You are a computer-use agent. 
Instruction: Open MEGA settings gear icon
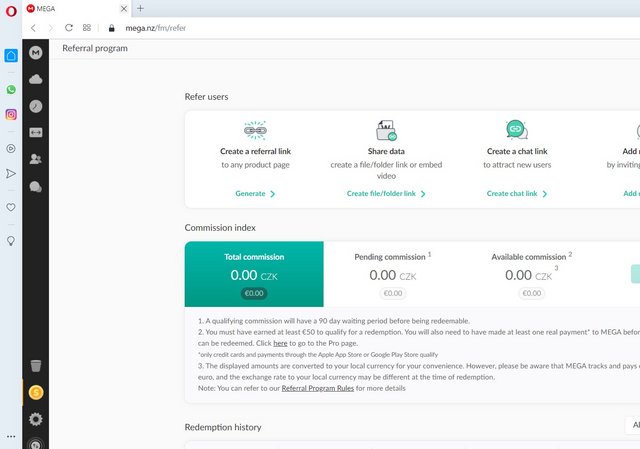pos(36,419)
